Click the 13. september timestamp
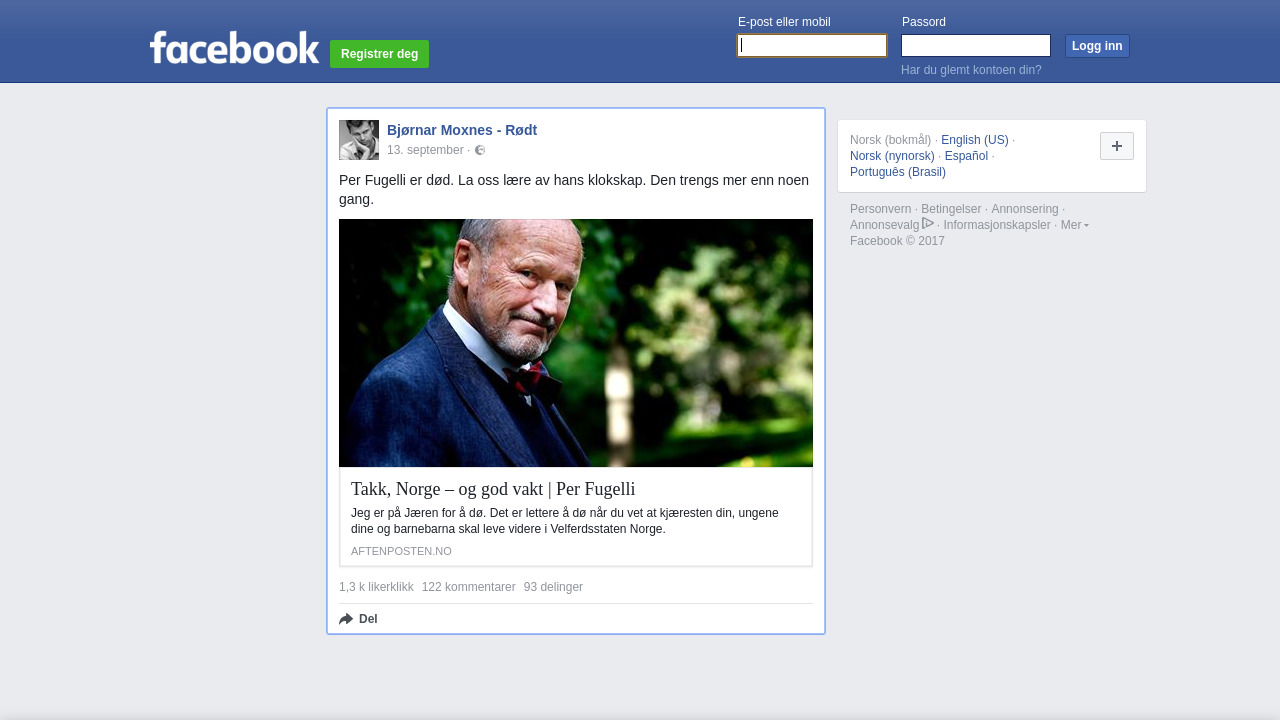1280x720 pixels. click(425, 150)
